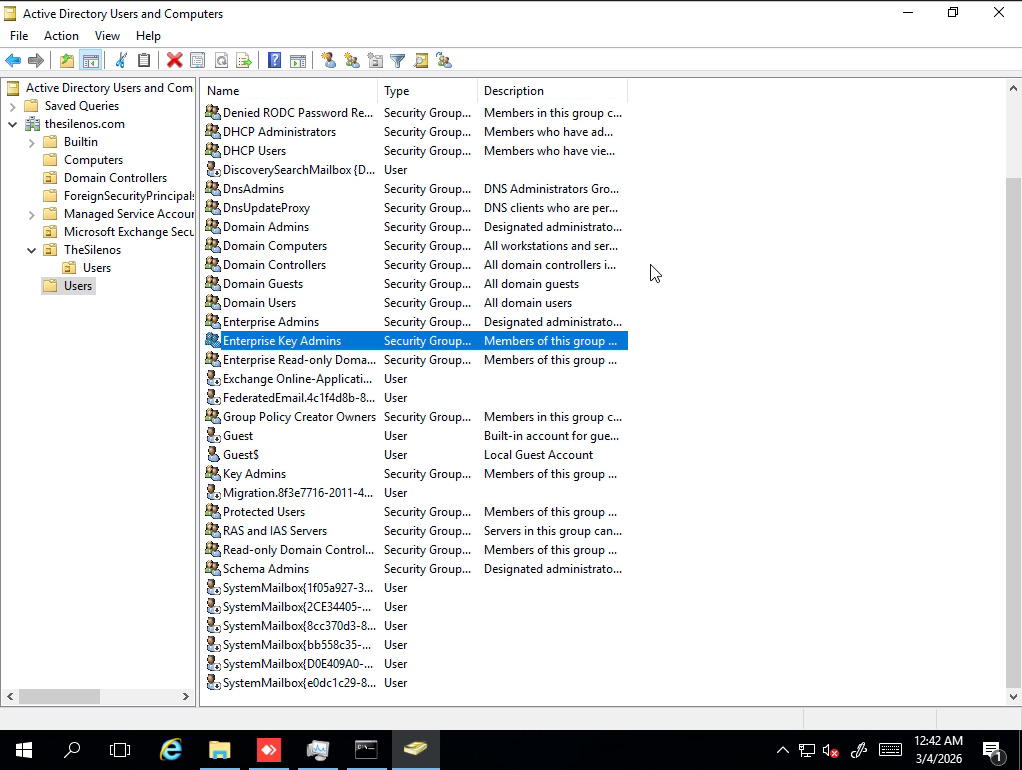Select Users OU under TheSilenos

pyautogui.click(x=97, y=268)
